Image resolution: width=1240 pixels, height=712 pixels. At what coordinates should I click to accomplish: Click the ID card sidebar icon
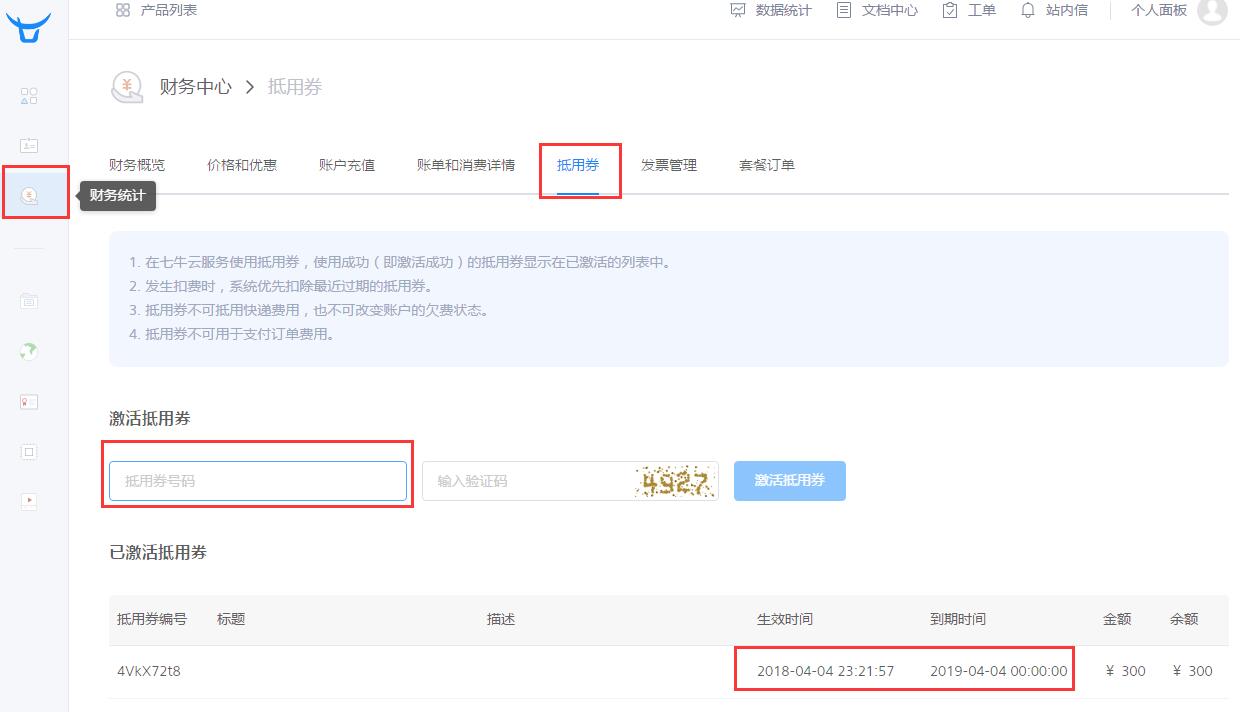click(x=29, y=146)
